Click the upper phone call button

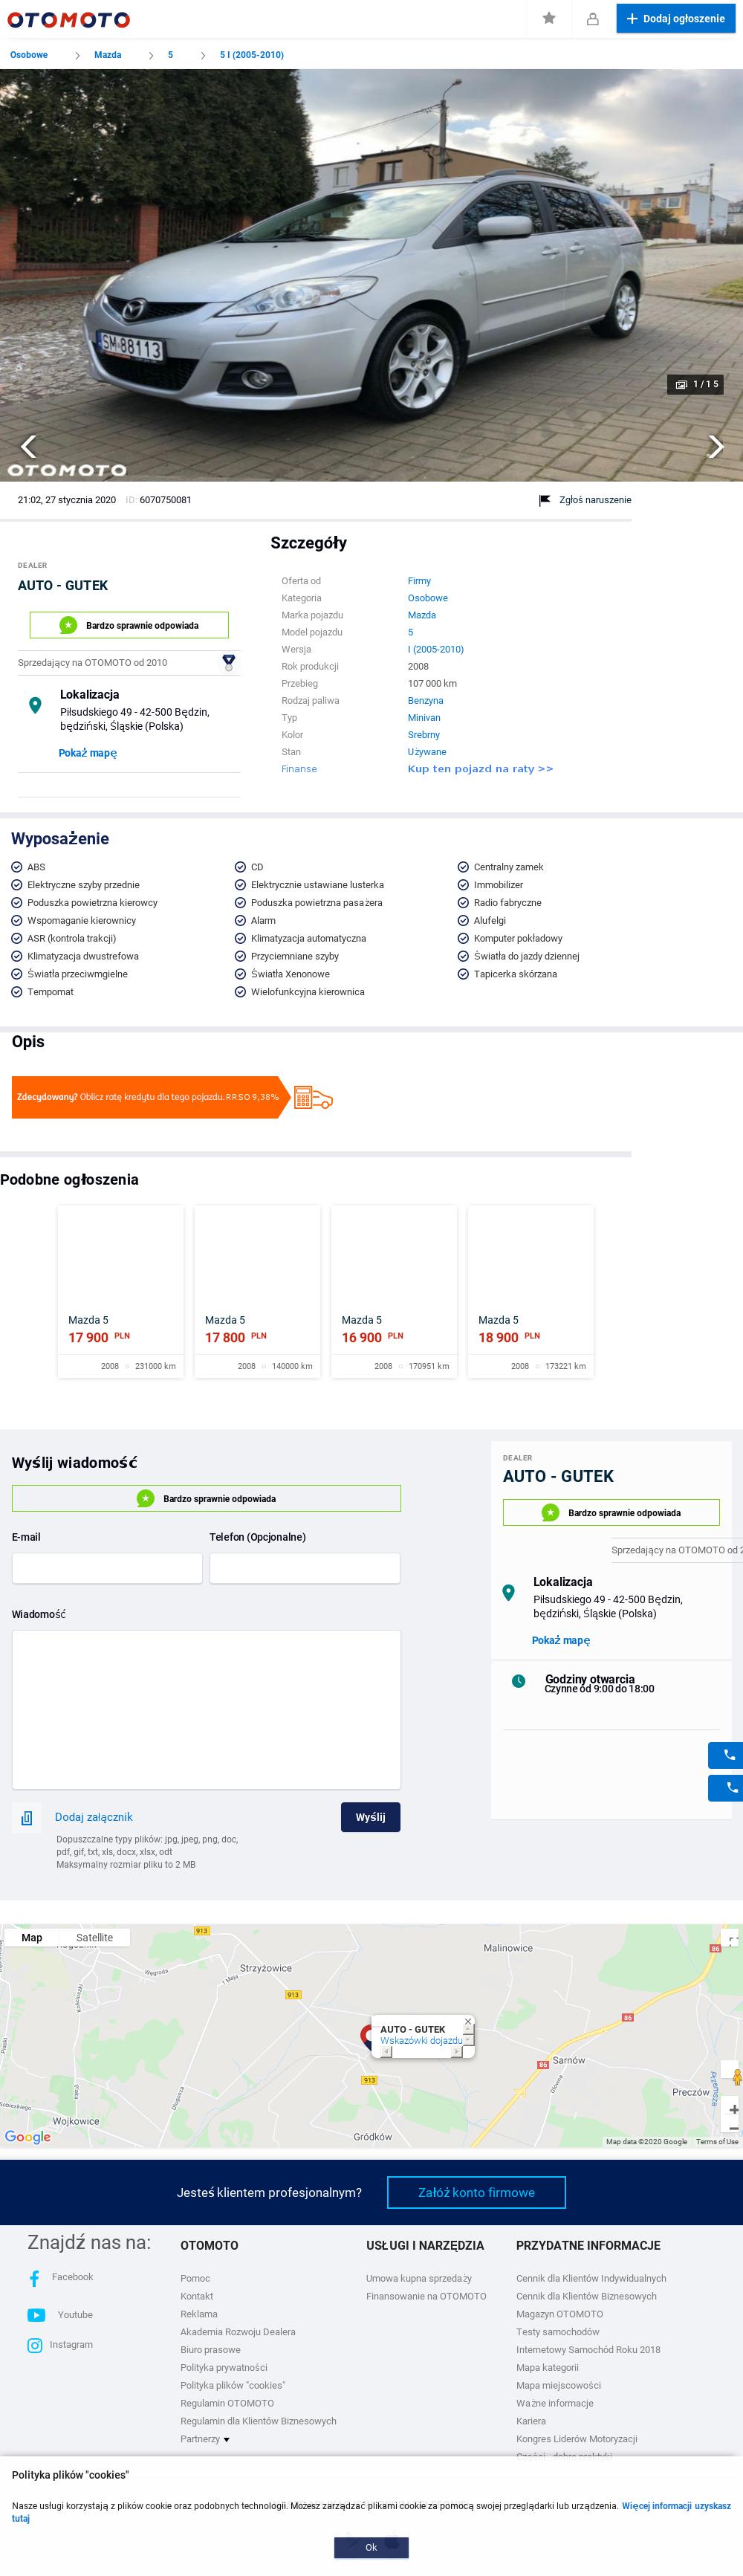pos(727,1754)
